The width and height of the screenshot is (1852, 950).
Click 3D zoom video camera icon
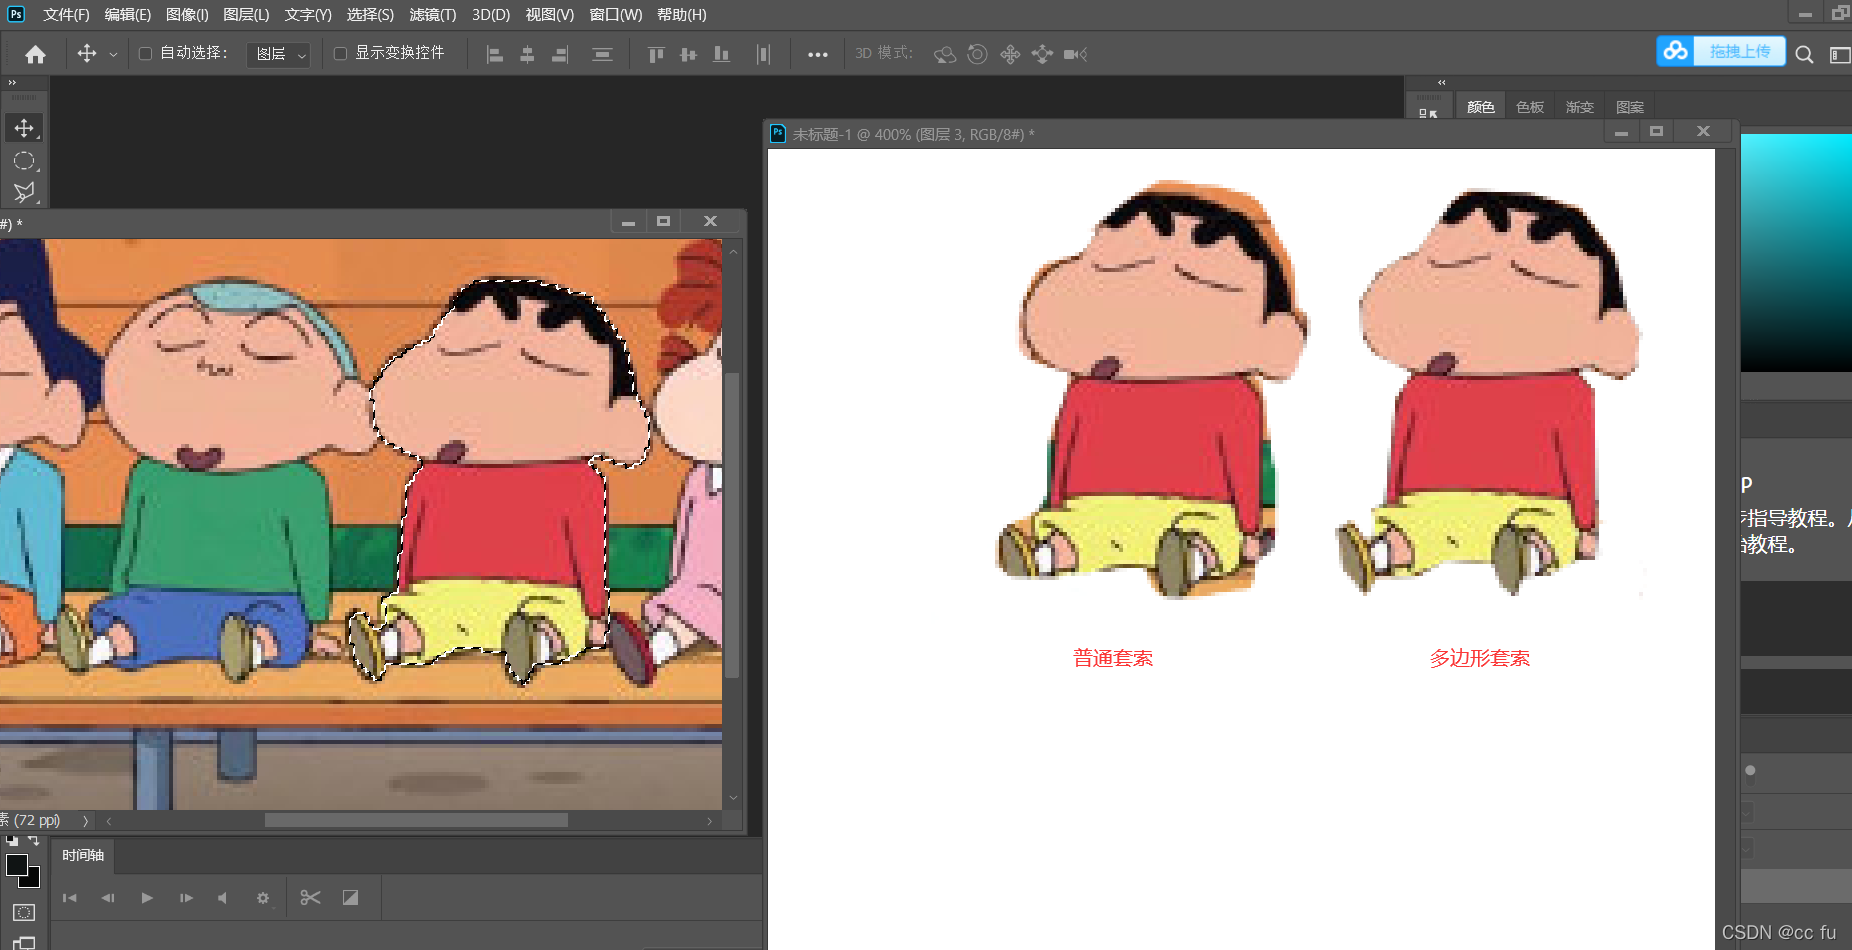pyautogui.click(x=1075, y=54)
